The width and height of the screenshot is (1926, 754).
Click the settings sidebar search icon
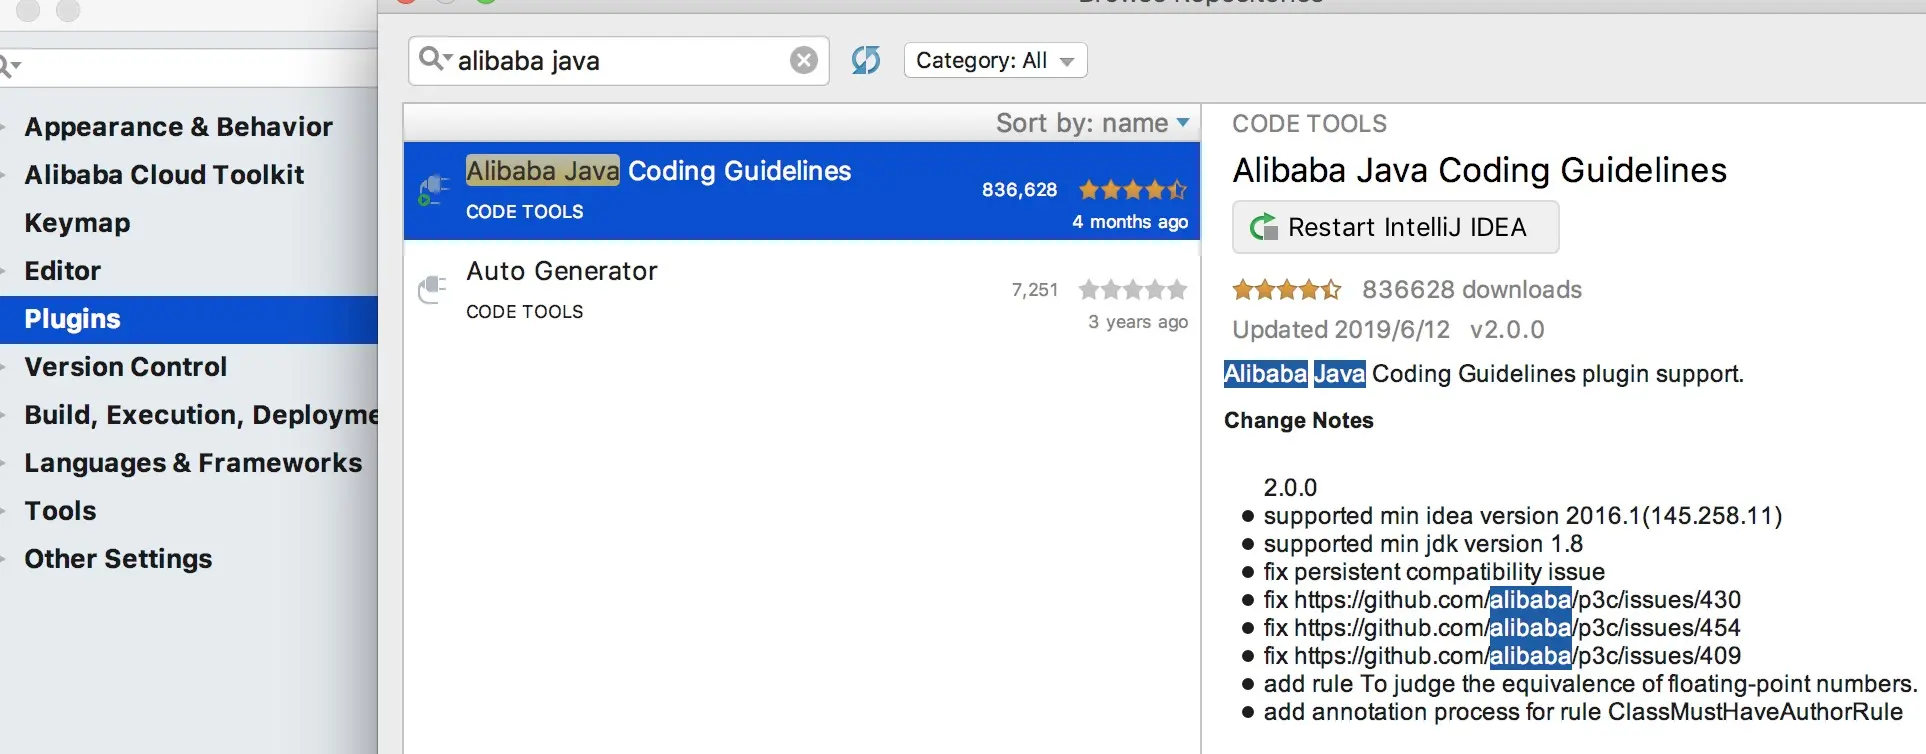10,67
